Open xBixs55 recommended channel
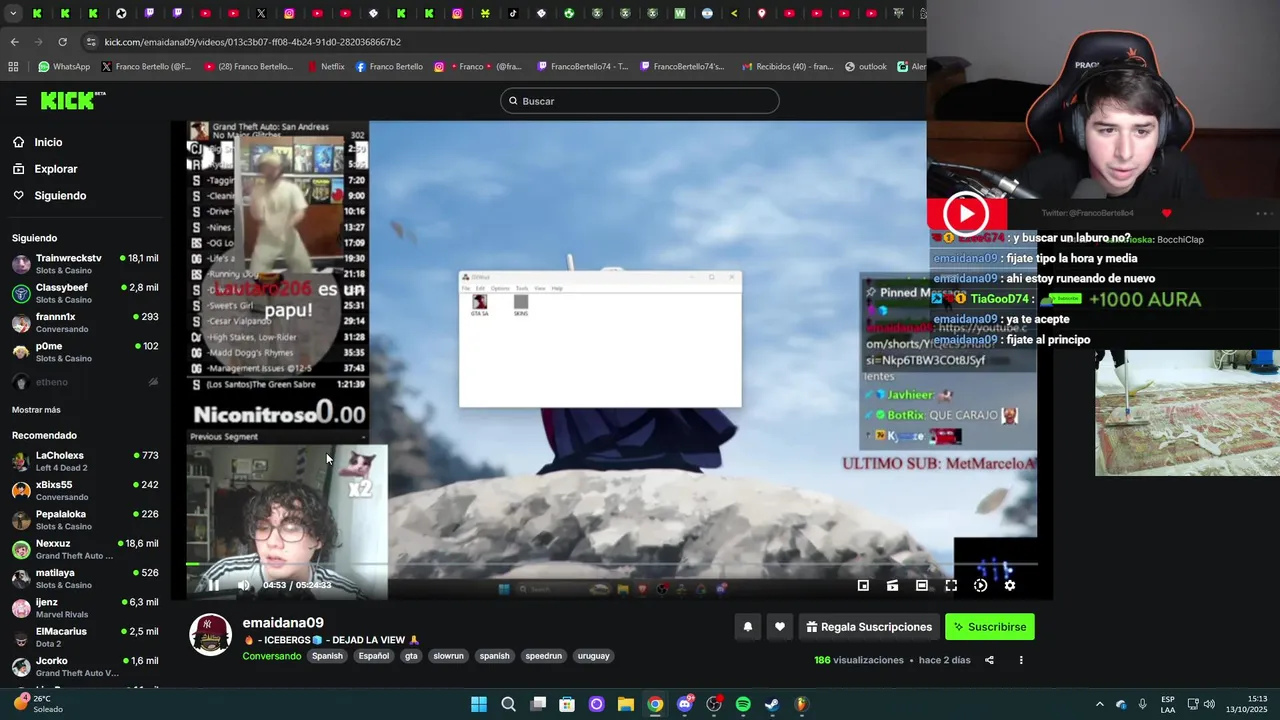 pos(85,491)
